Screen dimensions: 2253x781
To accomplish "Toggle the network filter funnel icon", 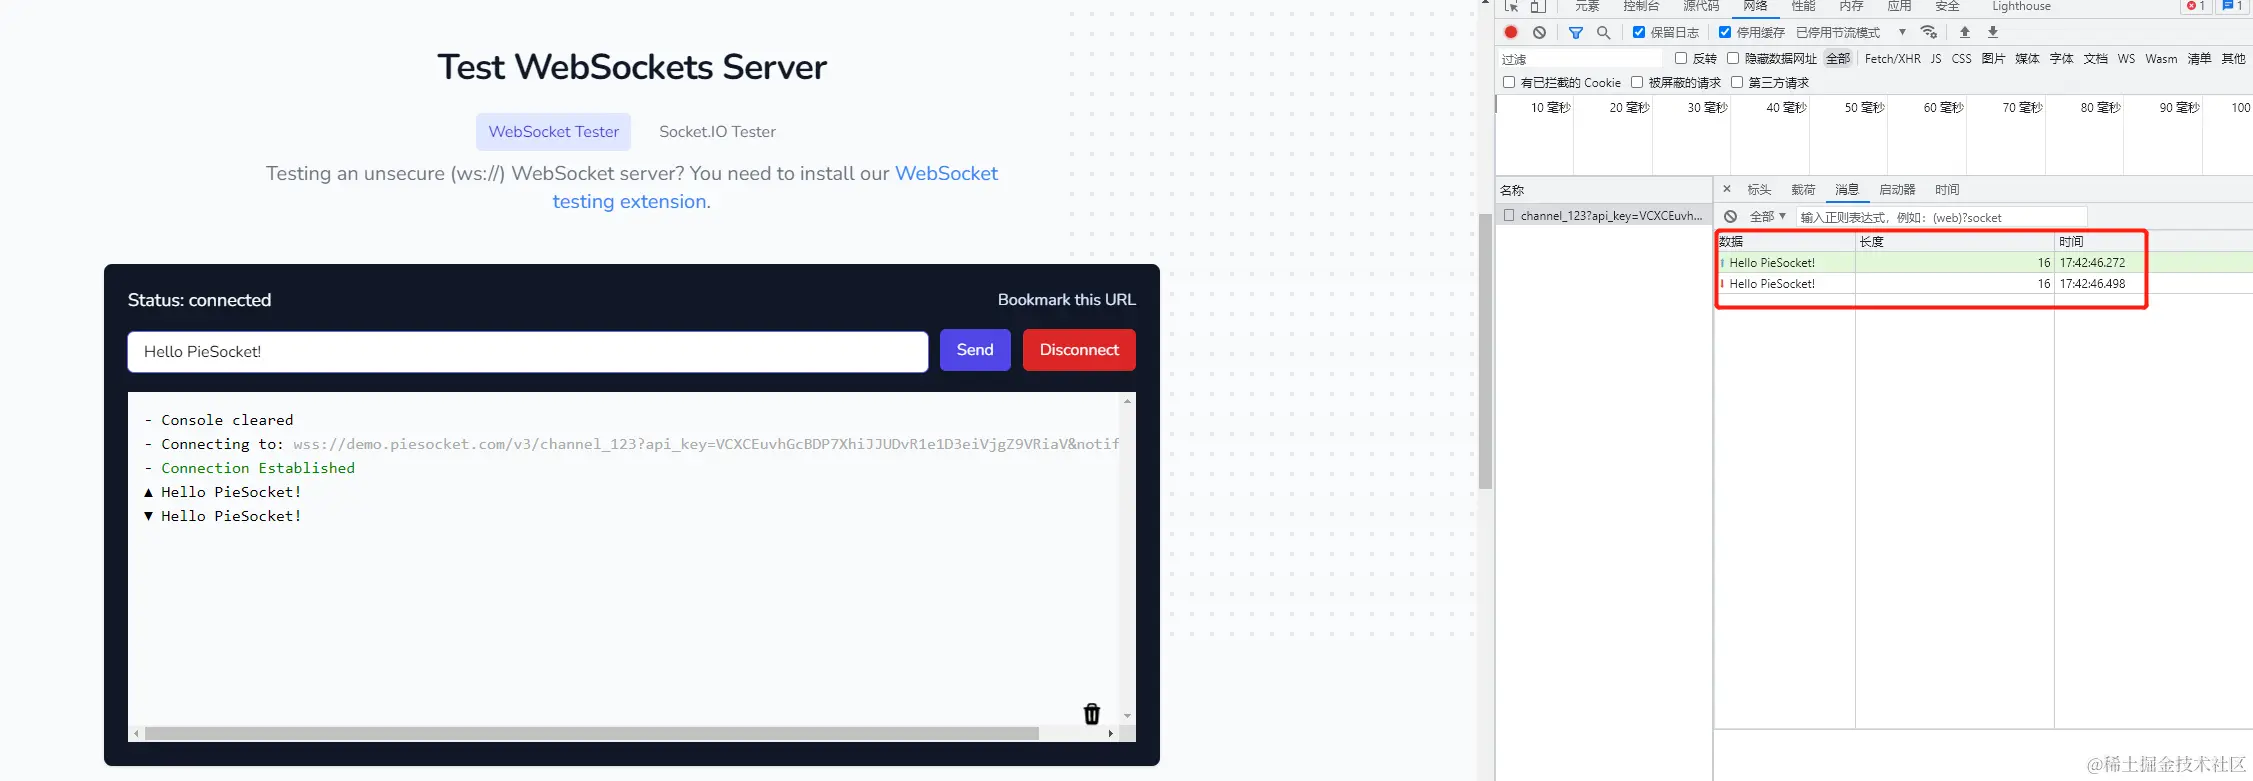I will (x=1576, y=32).
